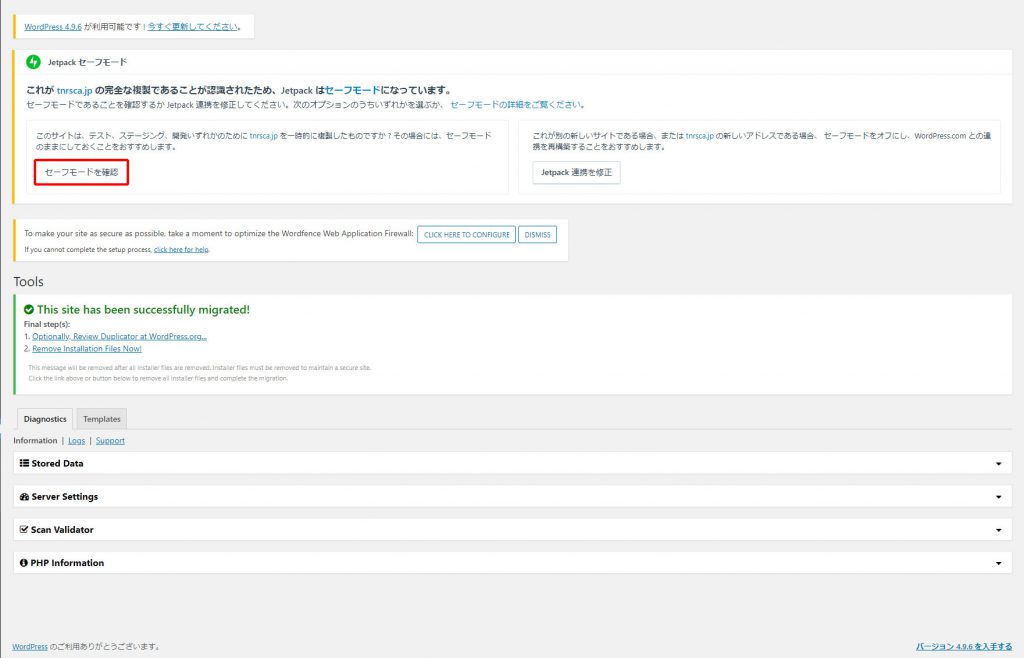Select the Information sub-section
The height and width of the screenshot is (658, 1024).
tap(35, 441)
